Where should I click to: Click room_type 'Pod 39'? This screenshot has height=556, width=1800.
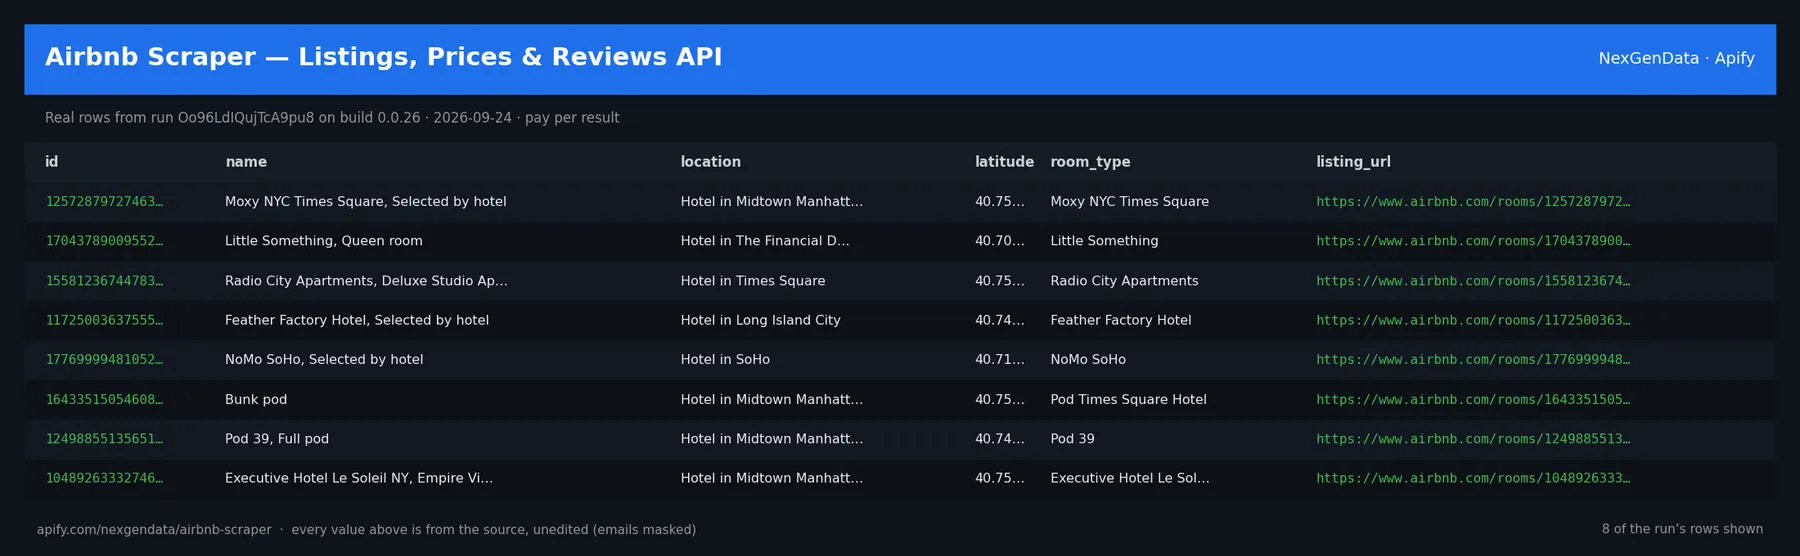pos(1073,439)
